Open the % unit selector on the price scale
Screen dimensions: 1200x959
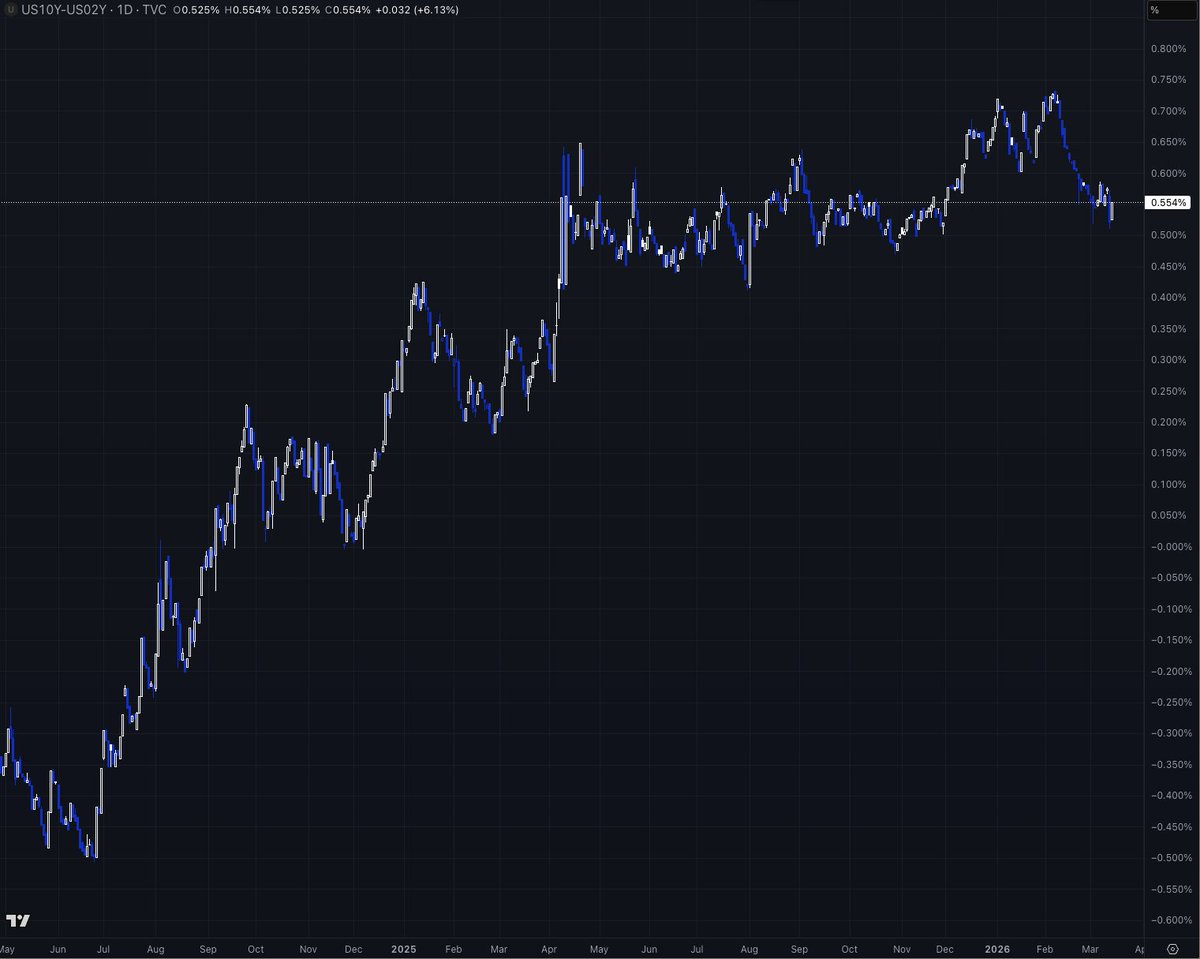[1170, 10]
